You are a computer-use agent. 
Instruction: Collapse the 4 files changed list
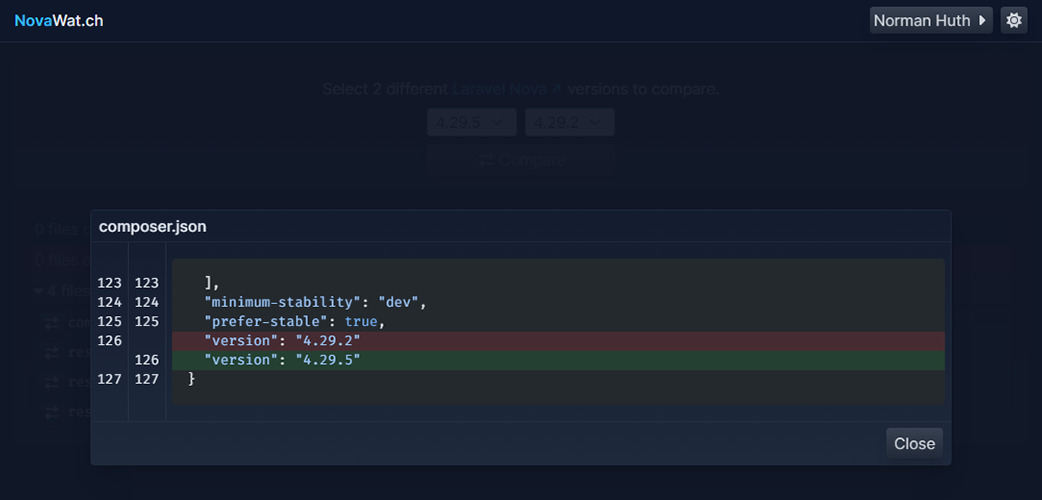click(62, 291)
